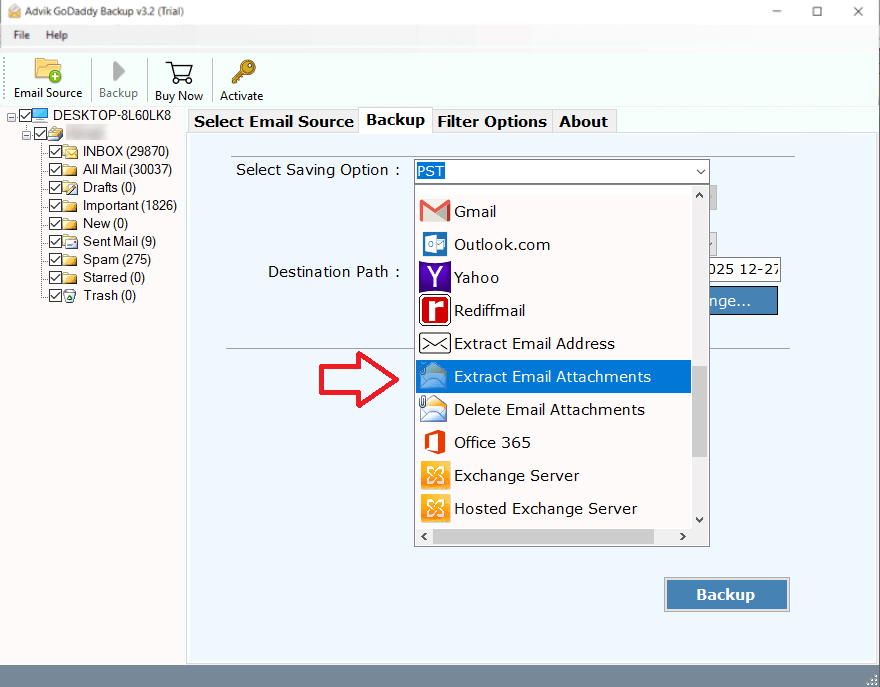The height and width of the screenshot is (687, 880).
Task: Click the partially hidden Change... button
Action: coord(743,301)
